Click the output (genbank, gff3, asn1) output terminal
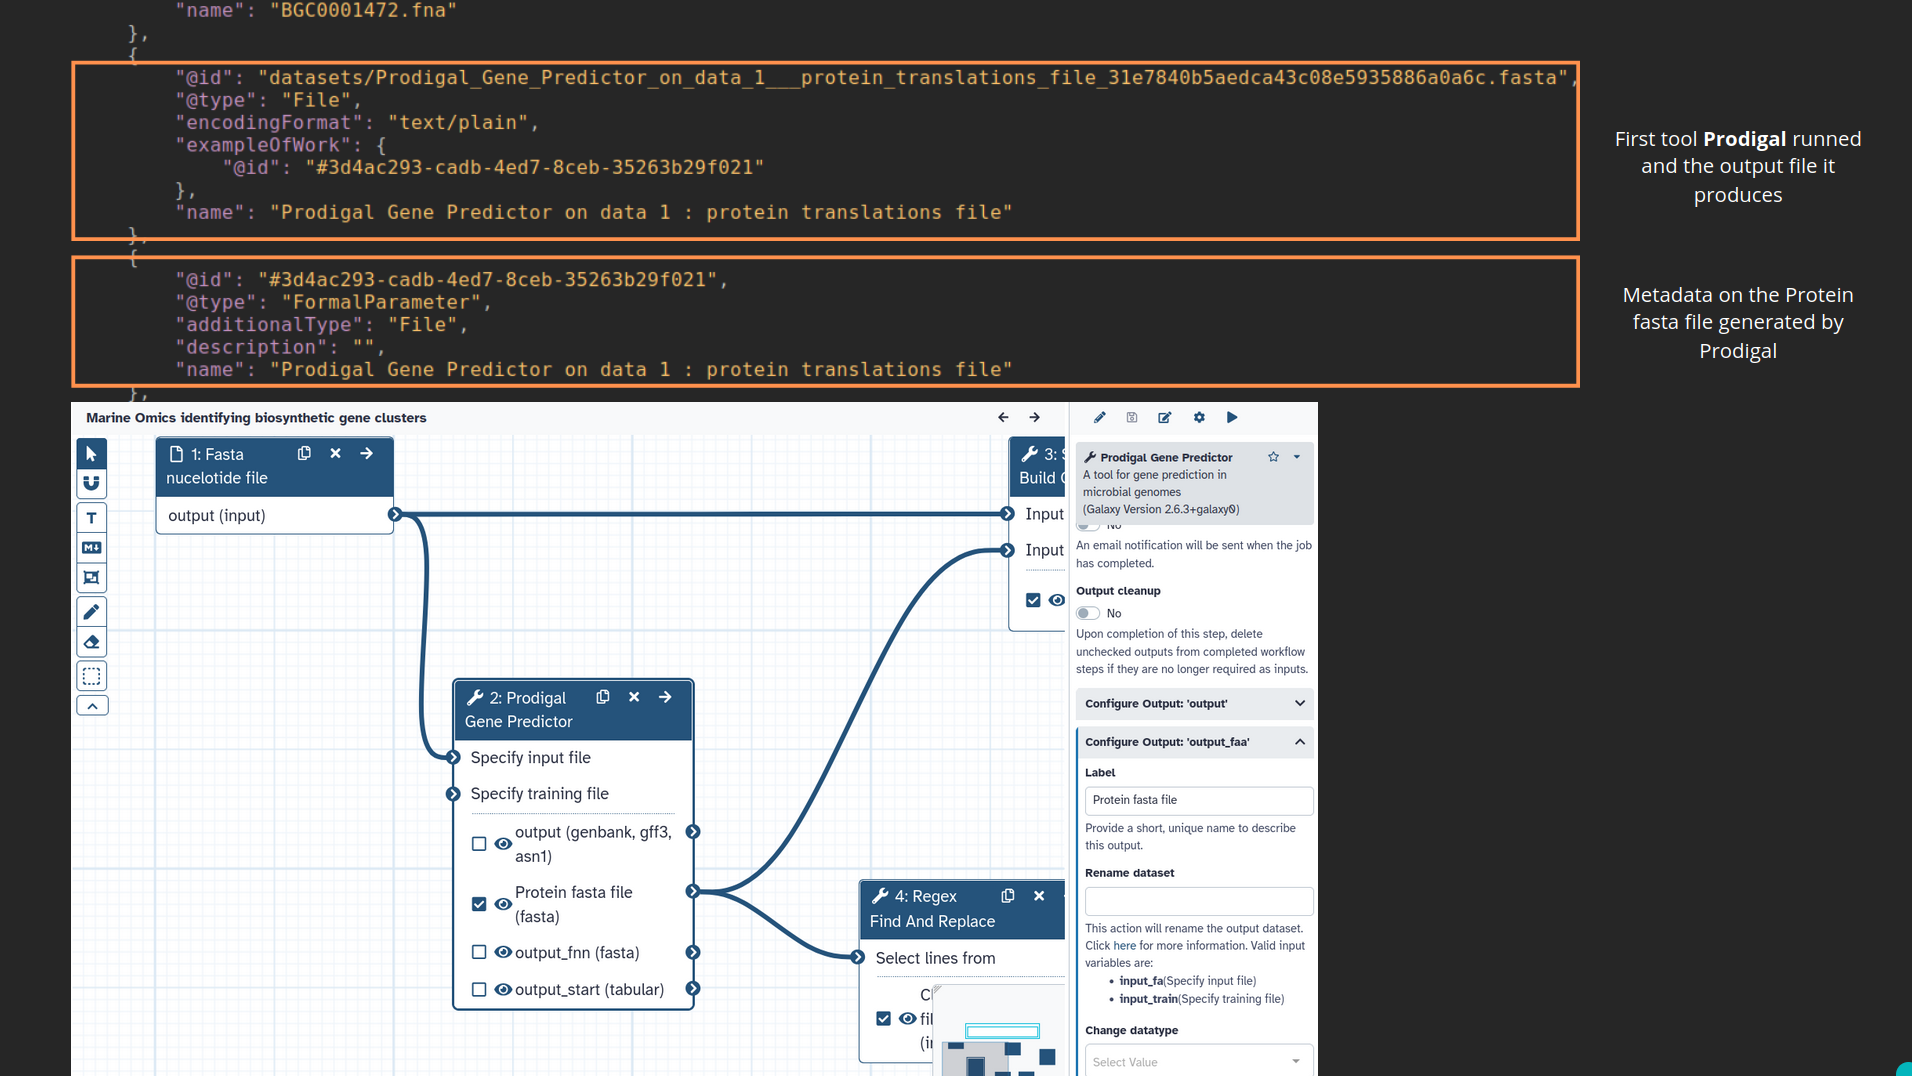The image size is (1912, 1076). coord(693,832)
